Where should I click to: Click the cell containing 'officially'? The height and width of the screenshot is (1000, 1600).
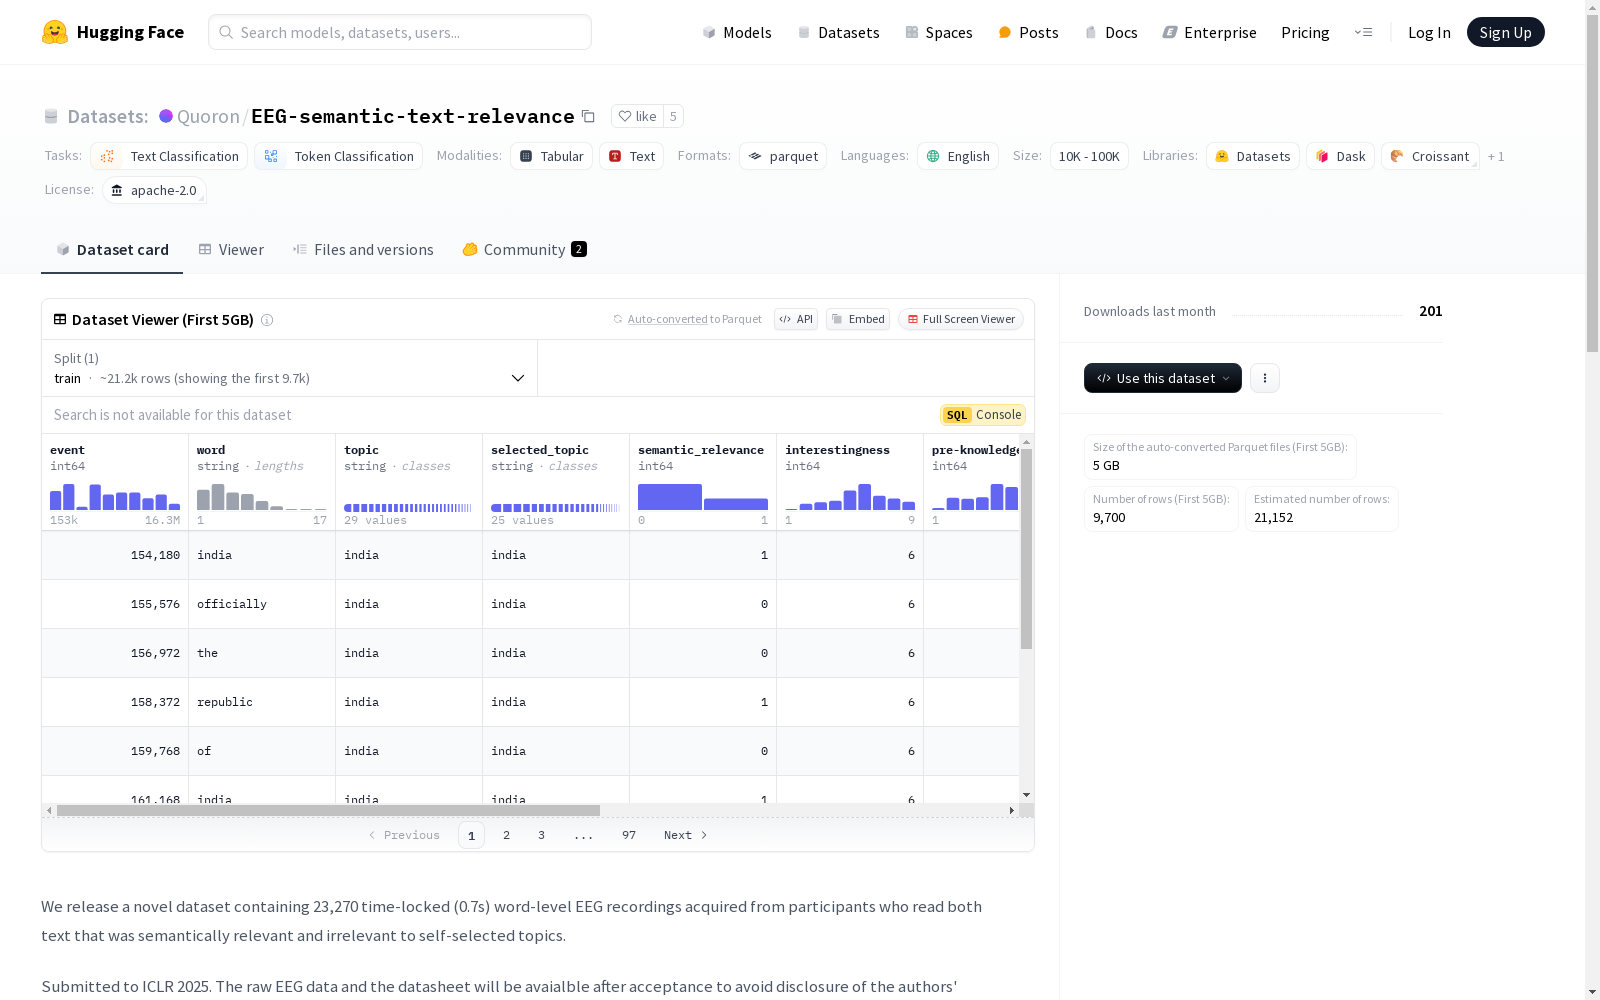point(262,604)
